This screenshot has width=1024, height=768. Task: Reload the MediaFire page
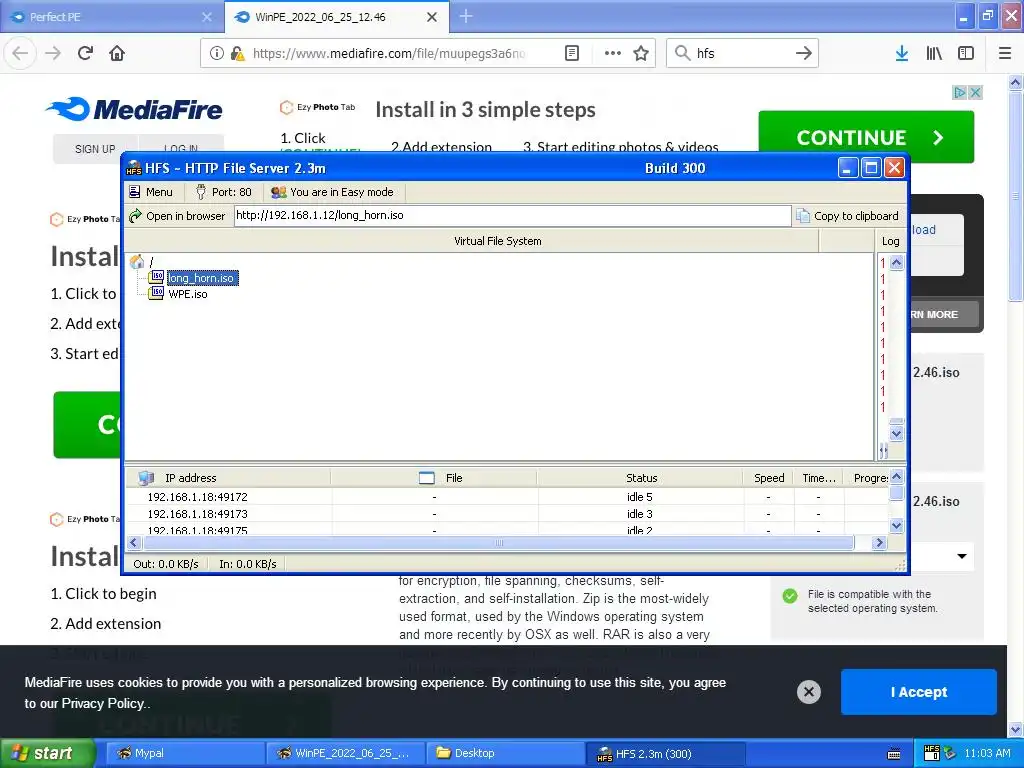pos(86,53)
